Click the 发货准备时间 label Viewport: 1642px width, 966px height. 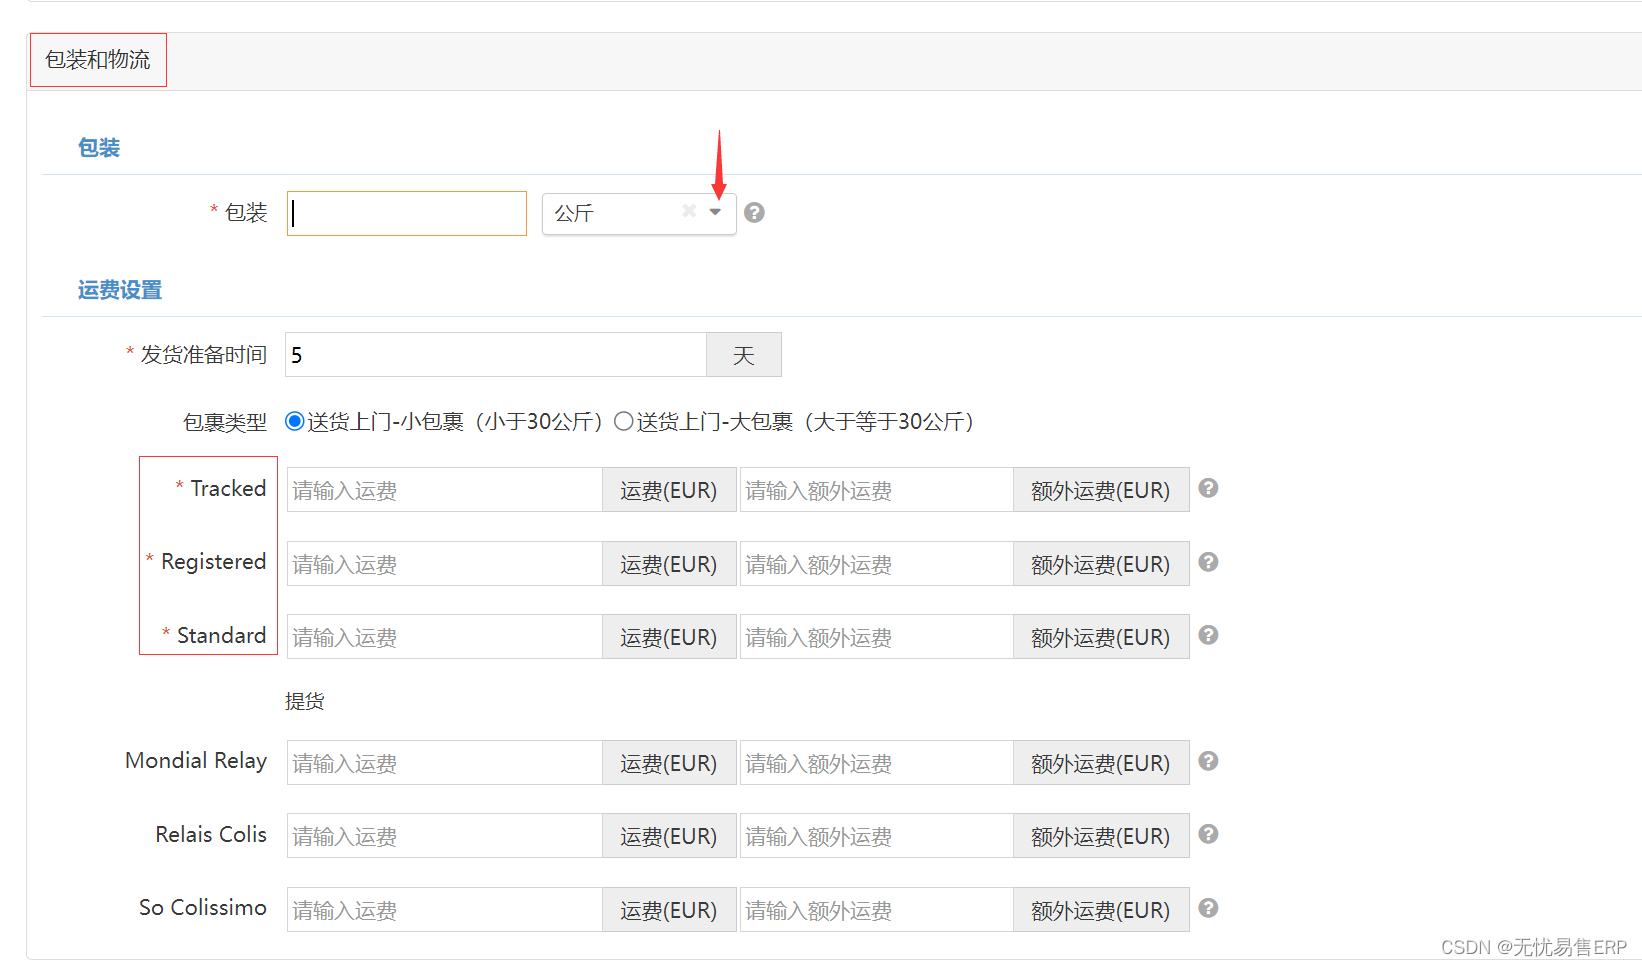(203, 355)
